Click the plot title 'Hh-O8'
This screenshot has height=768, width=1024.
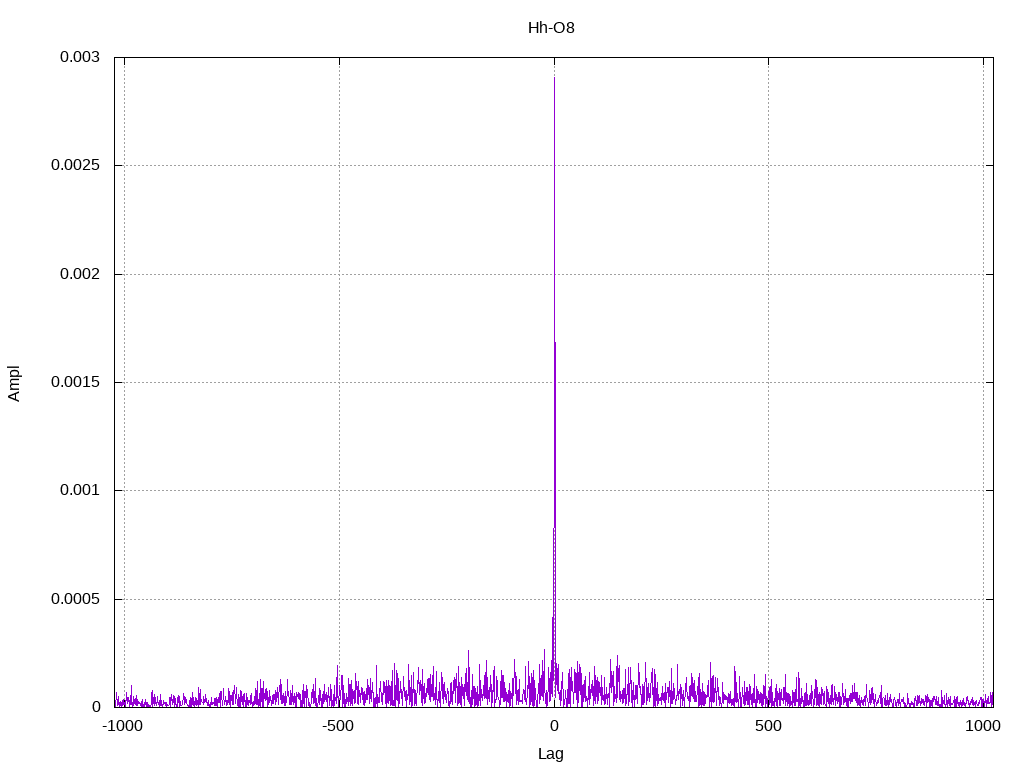click(x=551, y=28)
